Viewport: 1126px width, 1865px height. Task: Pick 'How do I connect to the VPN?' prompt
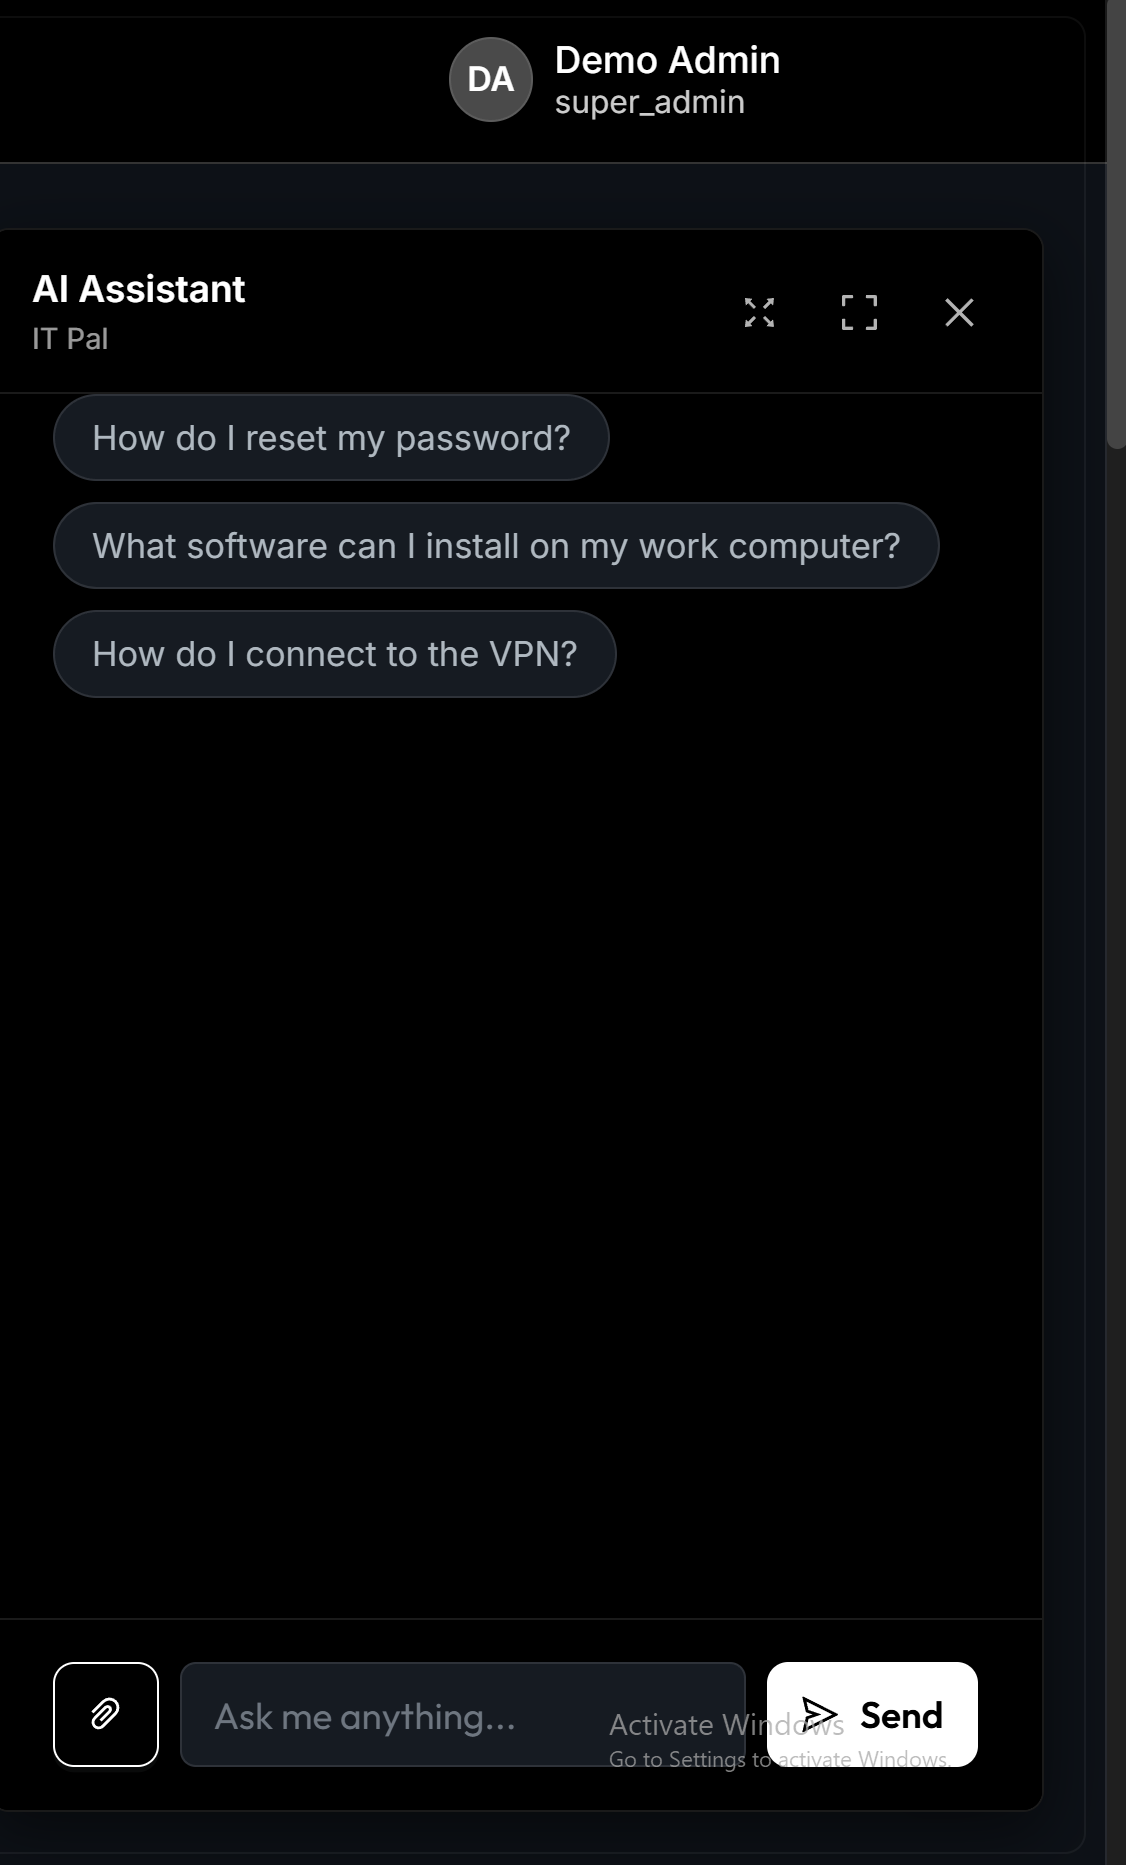[334, 654]
